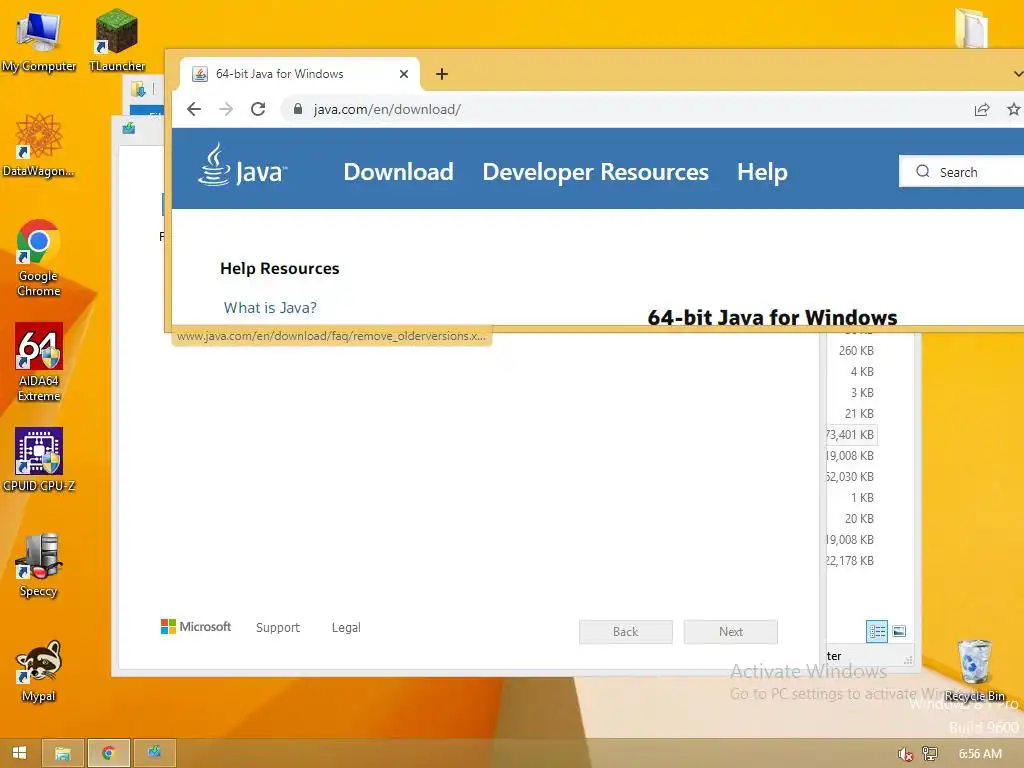The width and height of the screenshot is (1024, 768).
Task: Switch to Chrome in the taskbar
Action: point(108,753)
